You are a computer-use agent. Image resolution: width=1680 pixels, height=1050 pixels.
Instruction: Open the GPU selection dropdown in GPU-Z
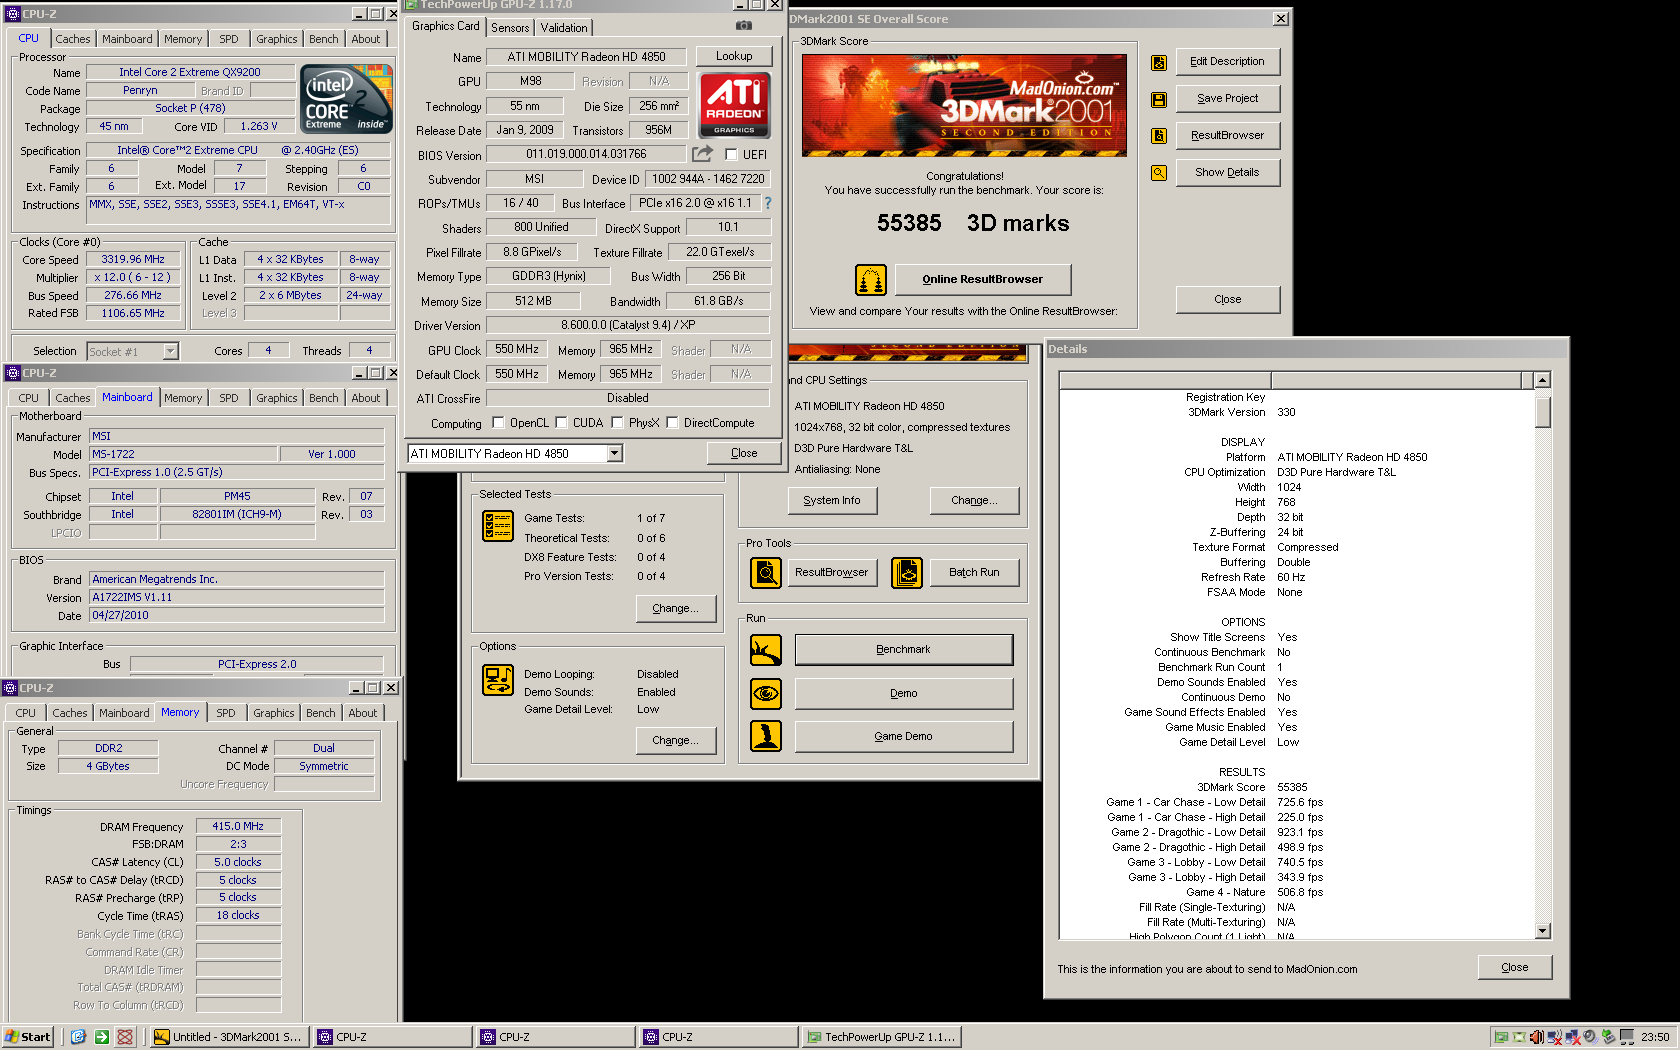tap(615, 454)
